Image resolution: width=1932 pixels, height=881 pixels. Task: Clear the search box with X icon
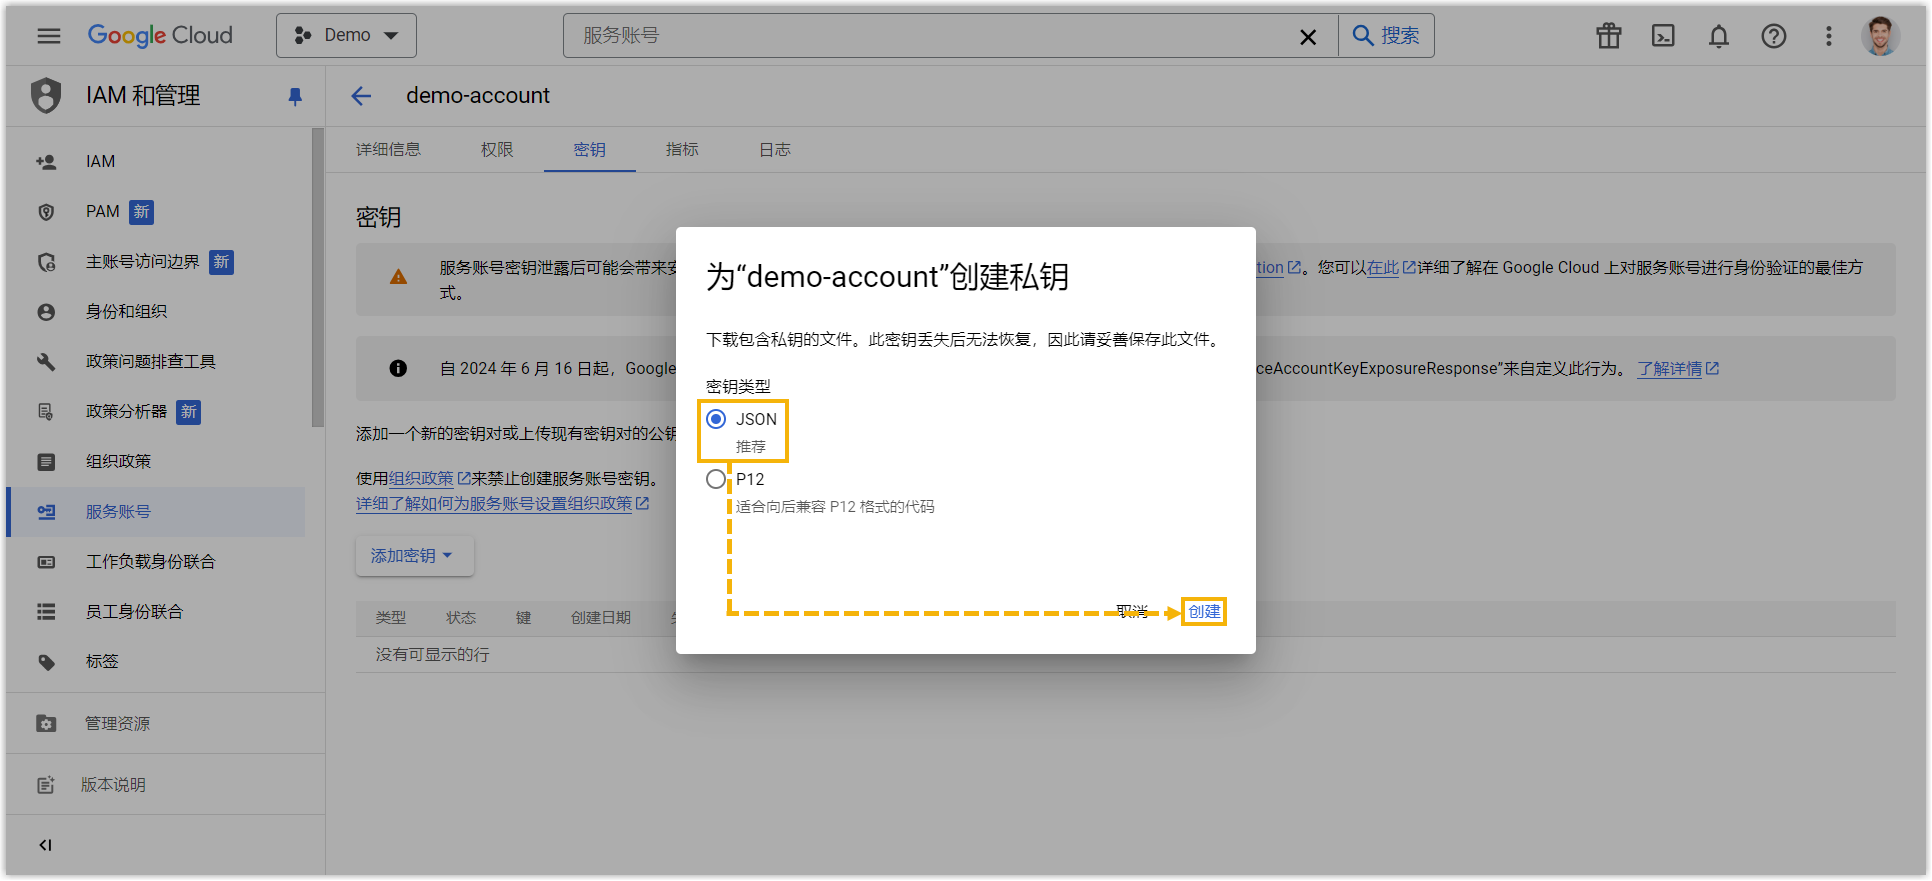(x=1307, y=37)
